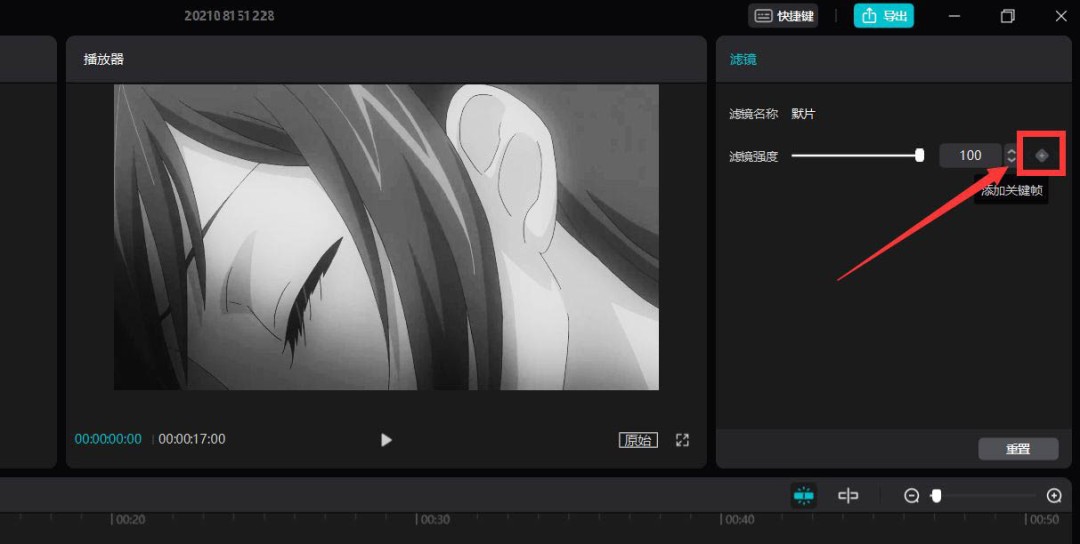Zoom in the timeline with plus icon
The width and height of the screenshot is (1080, 544).
(x=1054, y=496)
